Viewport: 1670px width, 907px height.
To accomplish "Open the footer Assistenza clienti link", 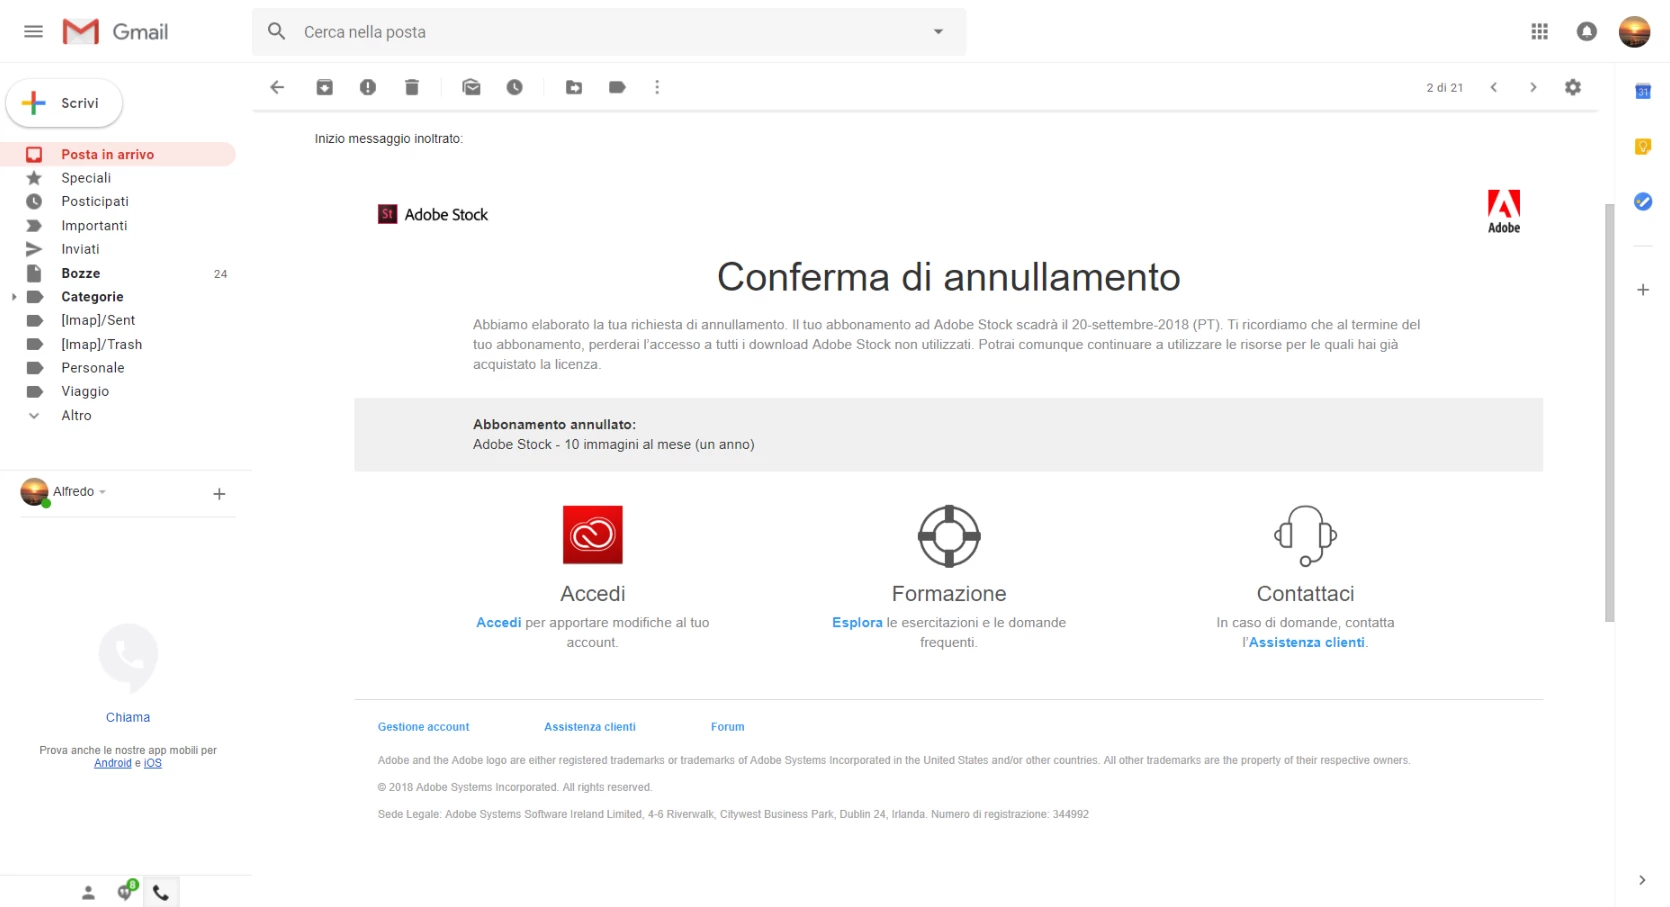I will (x=590, y=727).
